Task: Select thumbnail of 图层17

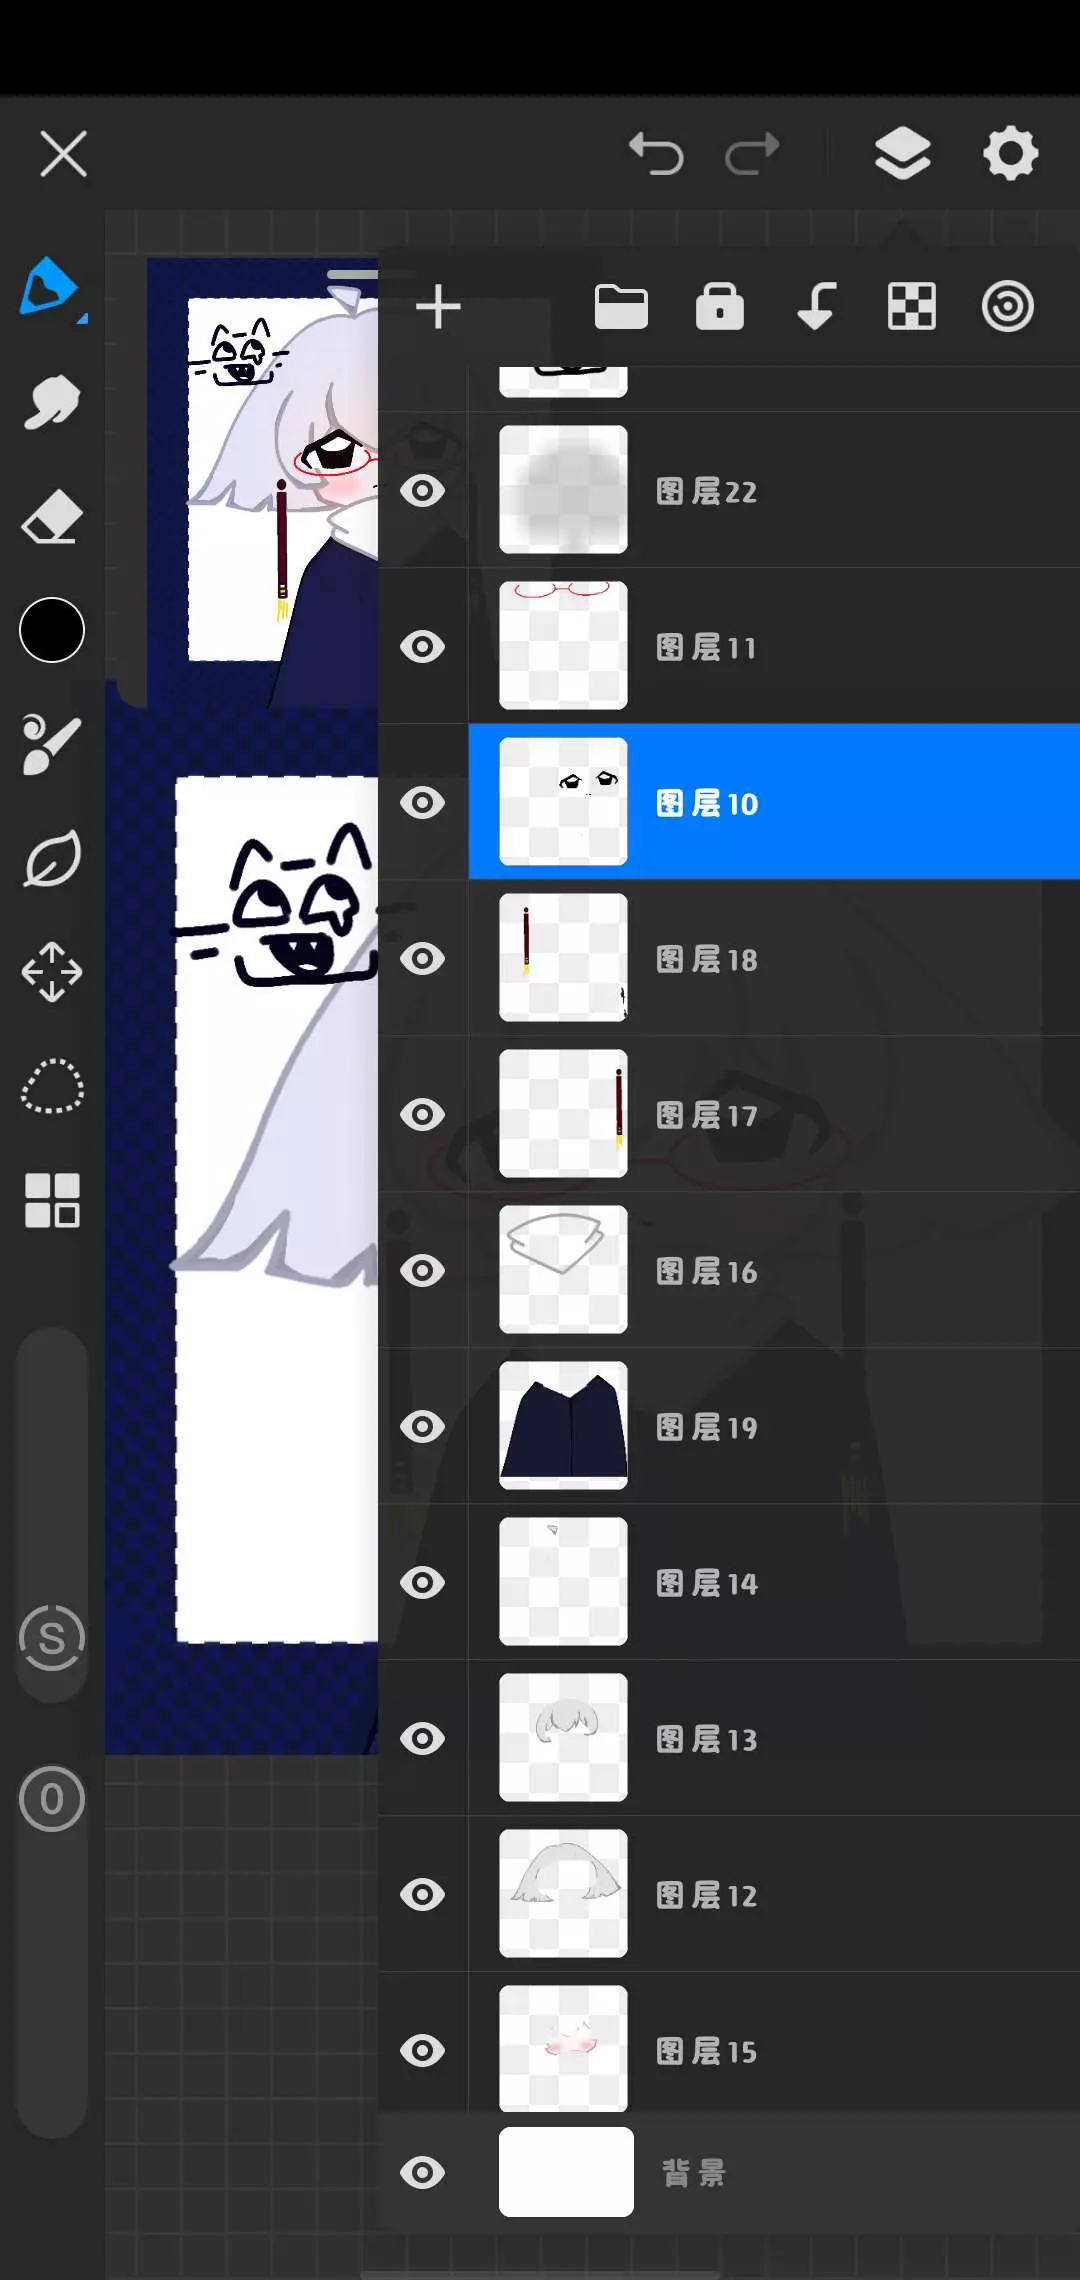Action: coord(563,1114)
